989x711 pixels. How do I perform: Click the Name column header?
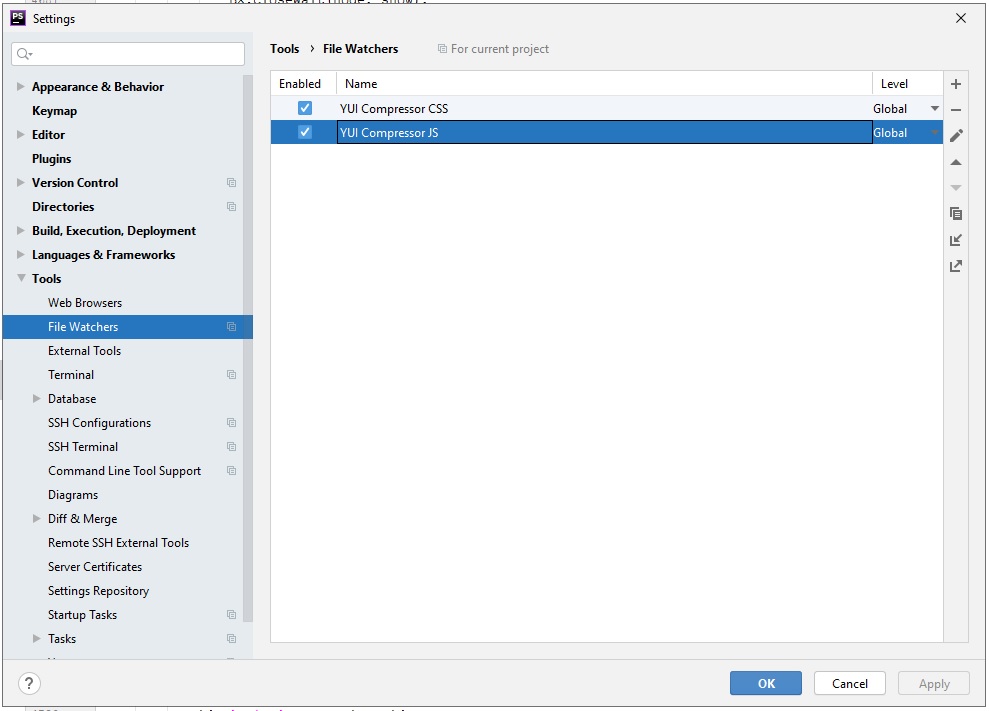pyautogui.click(x=604, y=83)
